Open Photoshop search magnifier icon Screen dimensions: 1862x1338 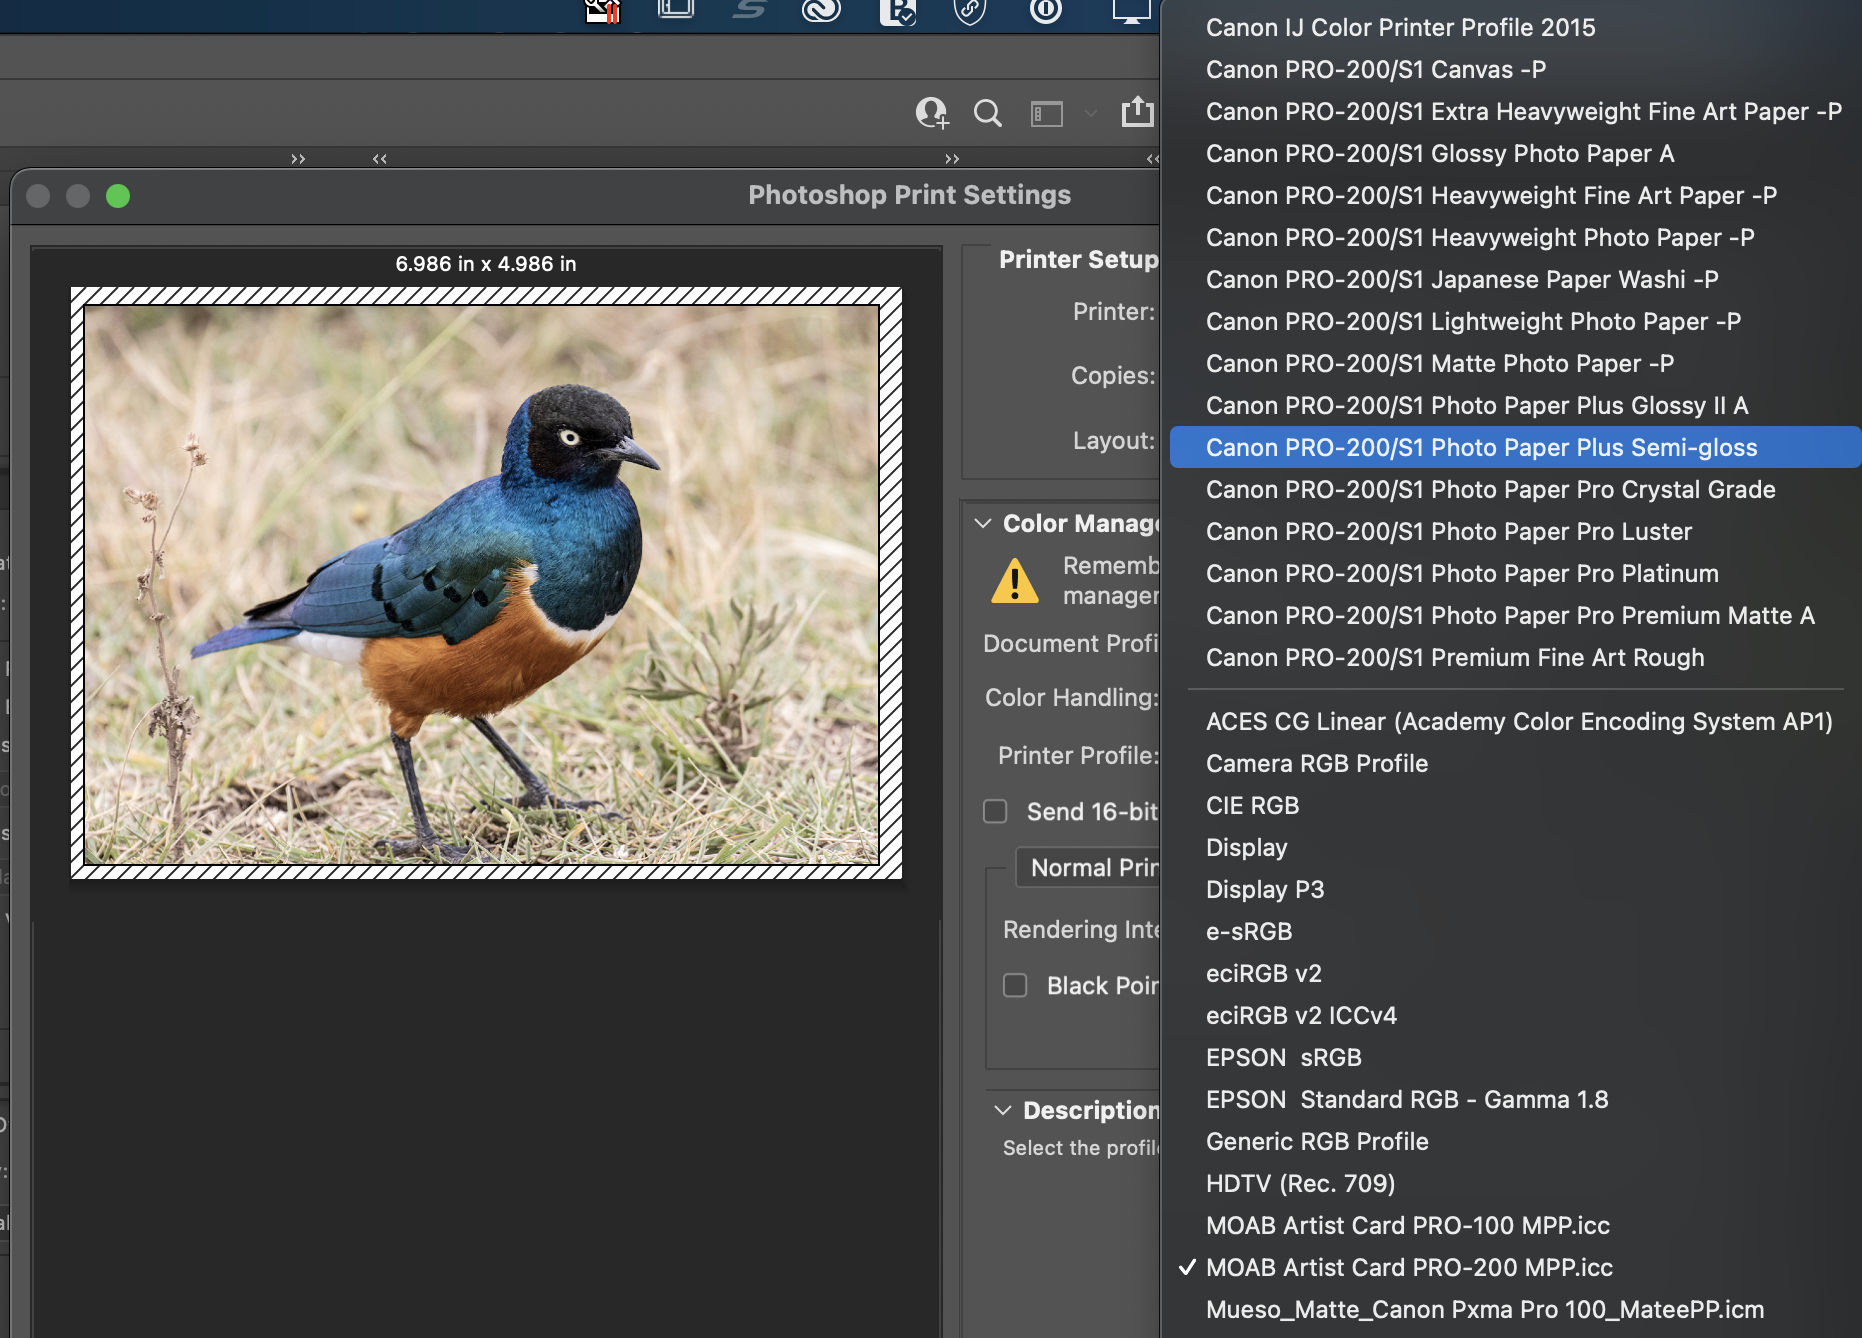coord(987,113)
